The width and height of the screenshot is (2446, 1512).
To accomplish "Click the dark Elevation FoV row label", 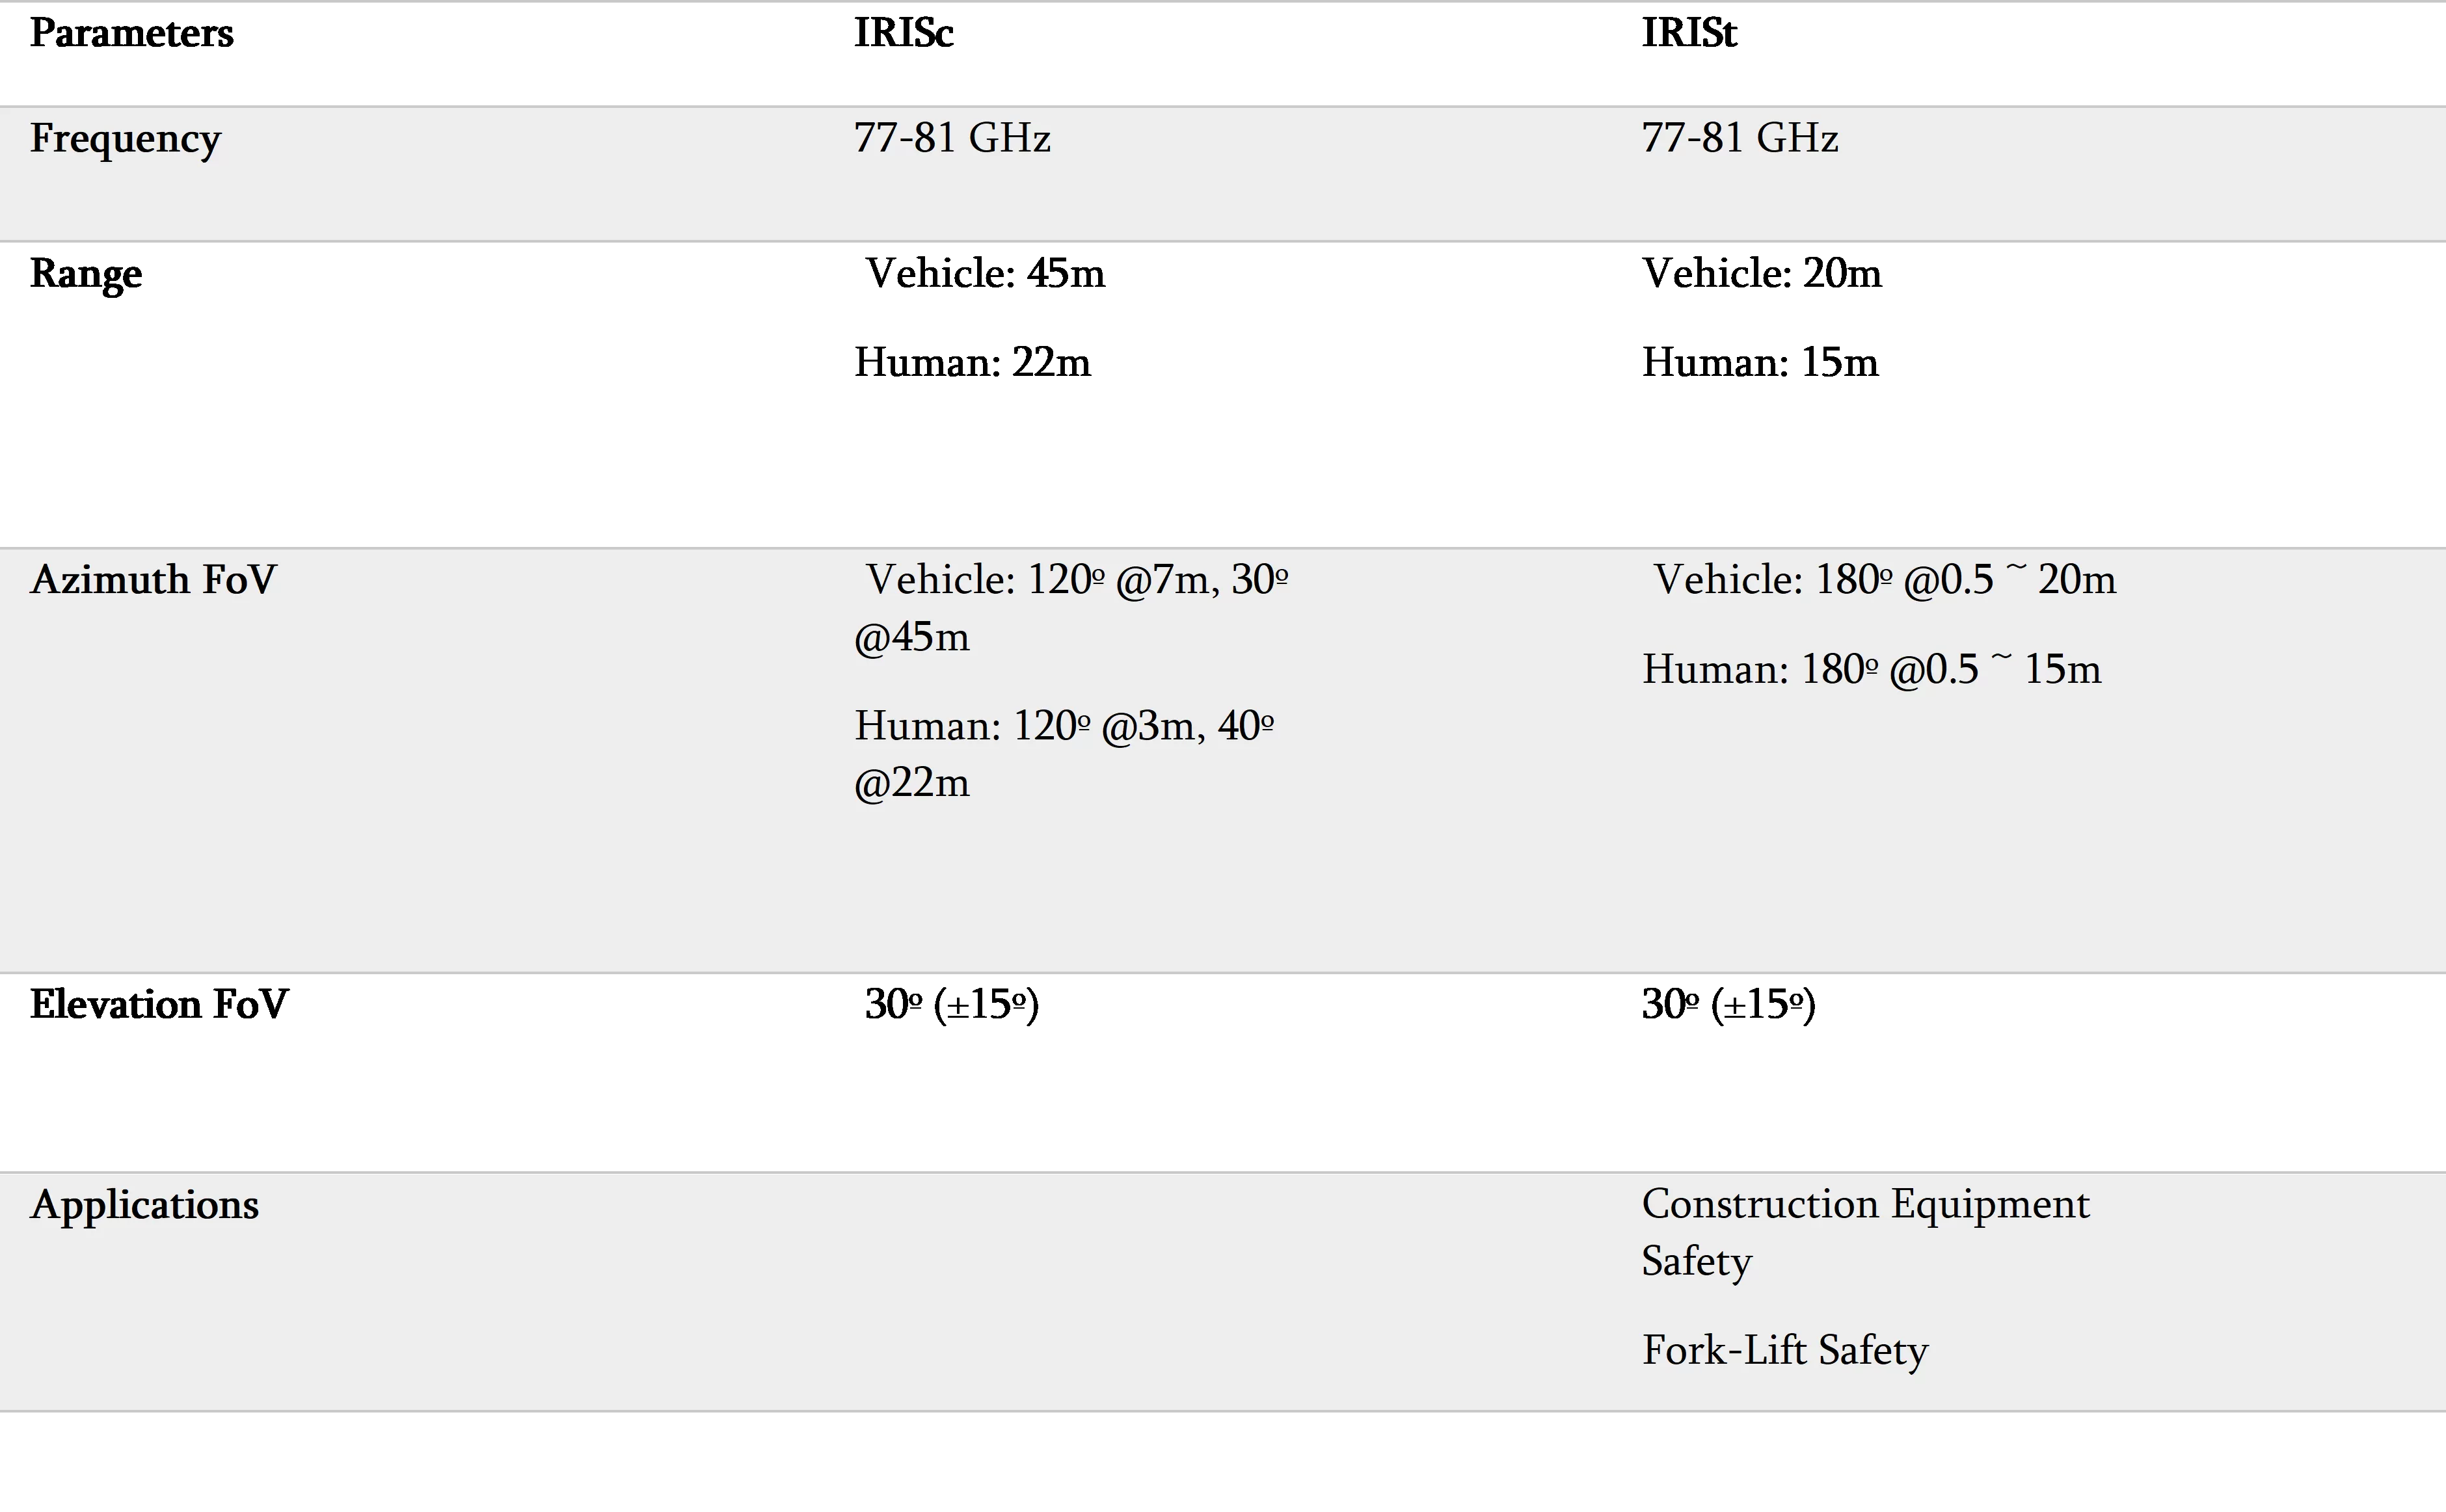I will [x=158, y=1003].
